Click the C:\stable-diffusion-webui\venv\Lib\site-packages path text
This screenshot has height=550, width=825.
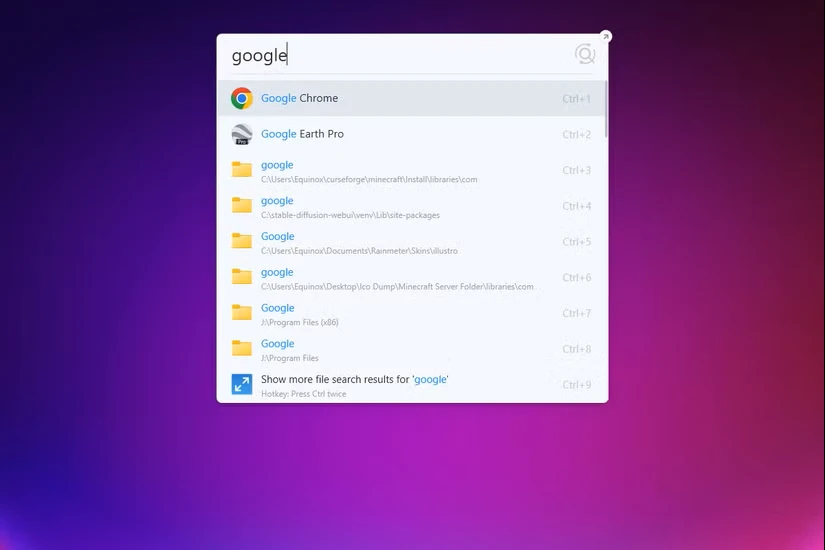pyautogui.click(x=350, y=215)
